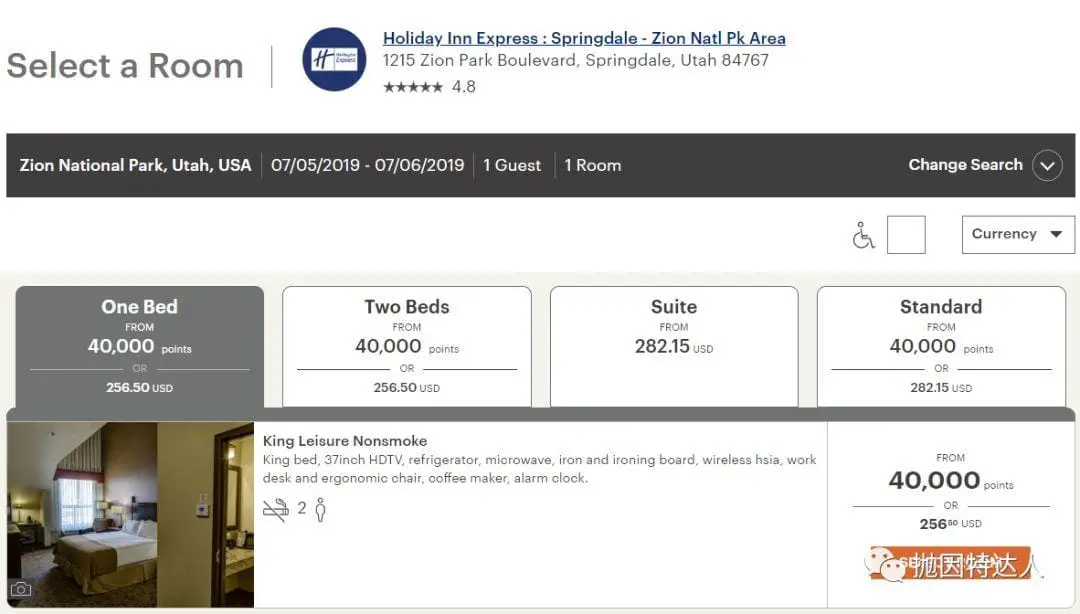Click the hotel address 1215 Zion Park Boulevard
This screenshot has width=1080, height=614.
(x=575, y=60)
